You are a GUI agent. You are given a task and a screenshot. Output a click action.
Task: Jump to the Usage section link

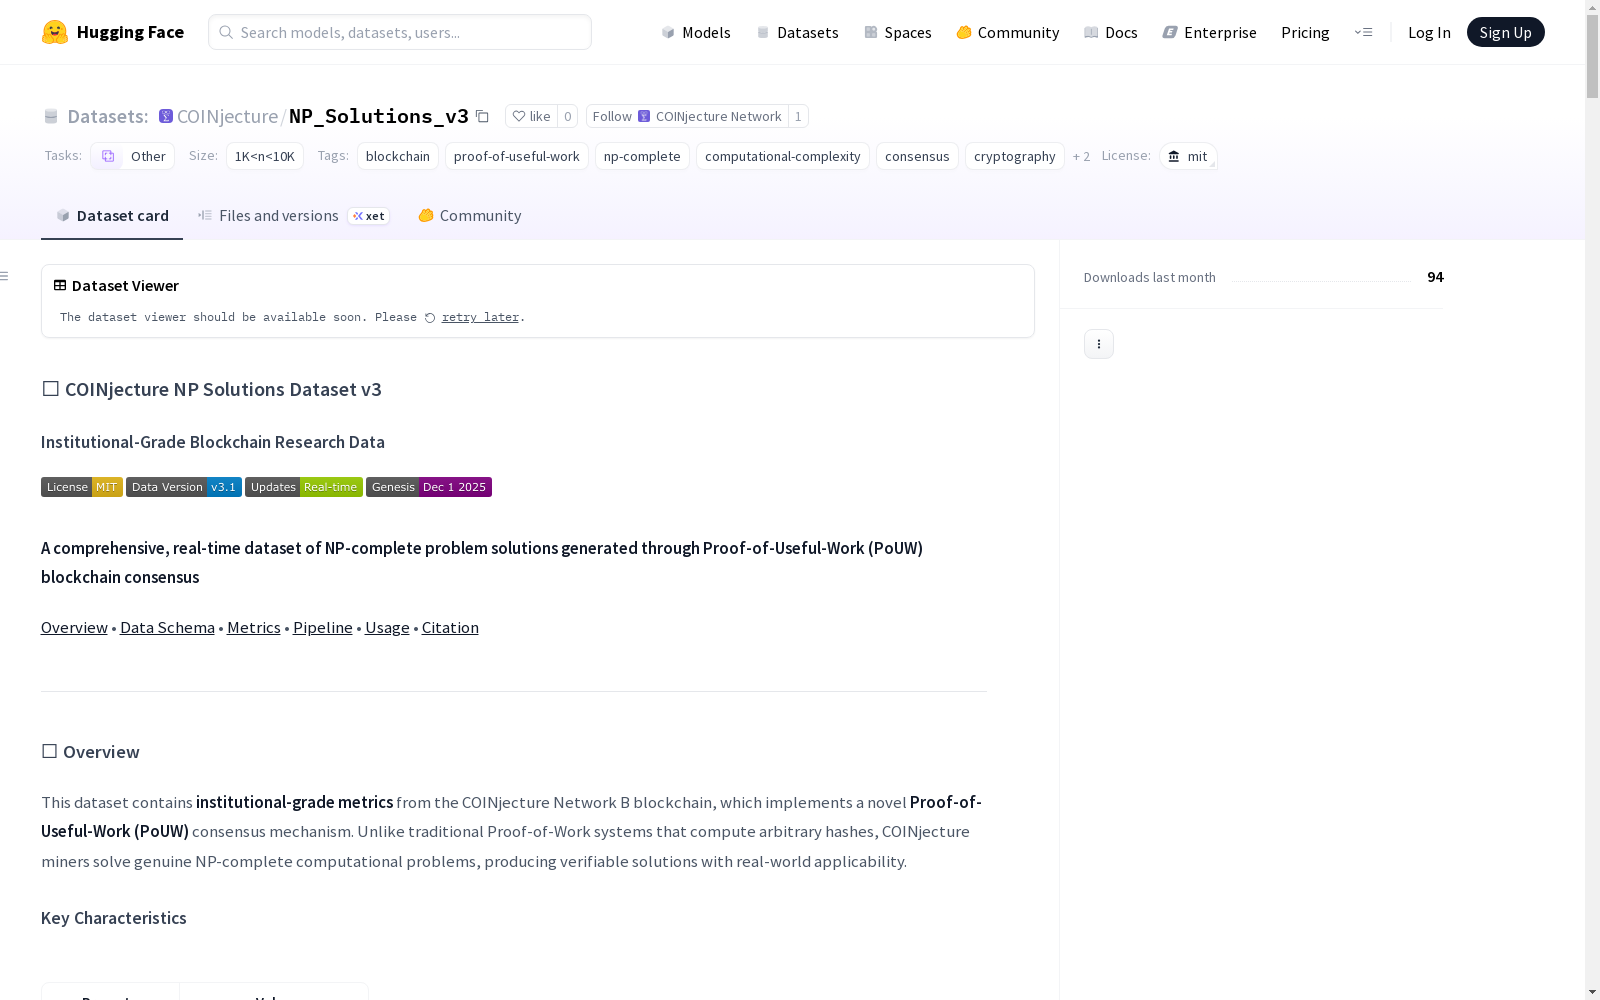(387, 628)
